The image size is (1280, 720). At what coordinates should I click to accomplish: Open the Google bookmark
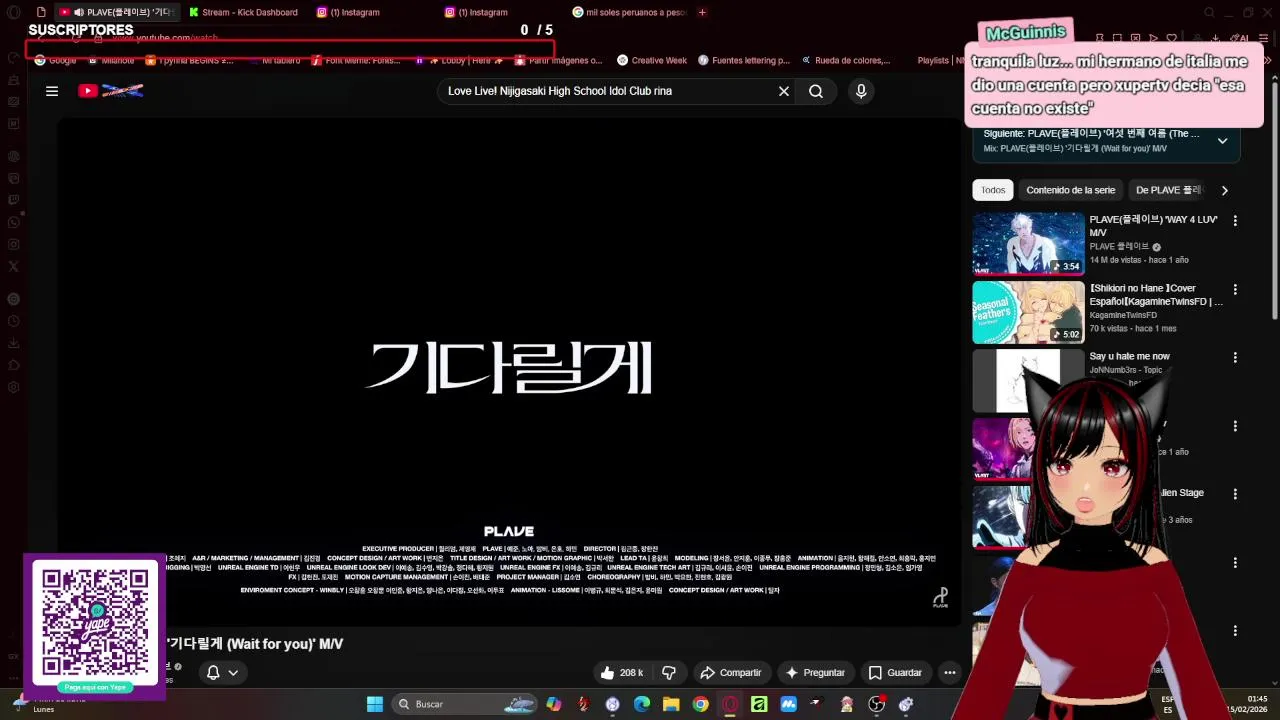coord(55,60)
